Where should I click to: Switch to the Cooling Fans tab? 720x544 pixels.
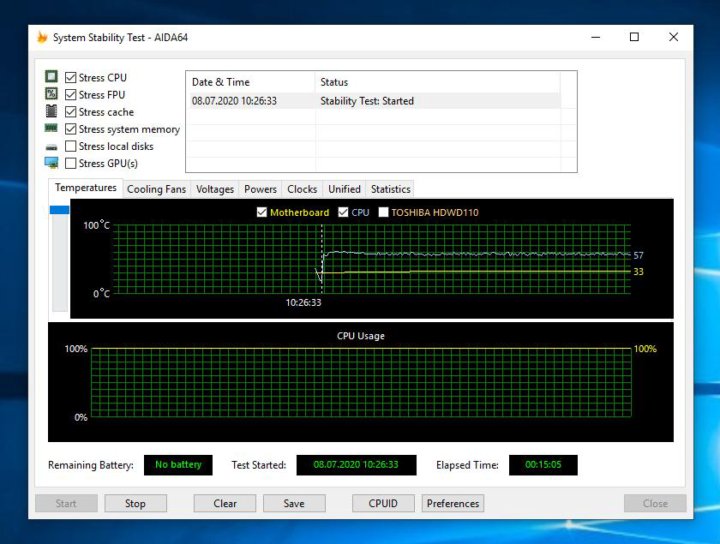coord(156,189)
